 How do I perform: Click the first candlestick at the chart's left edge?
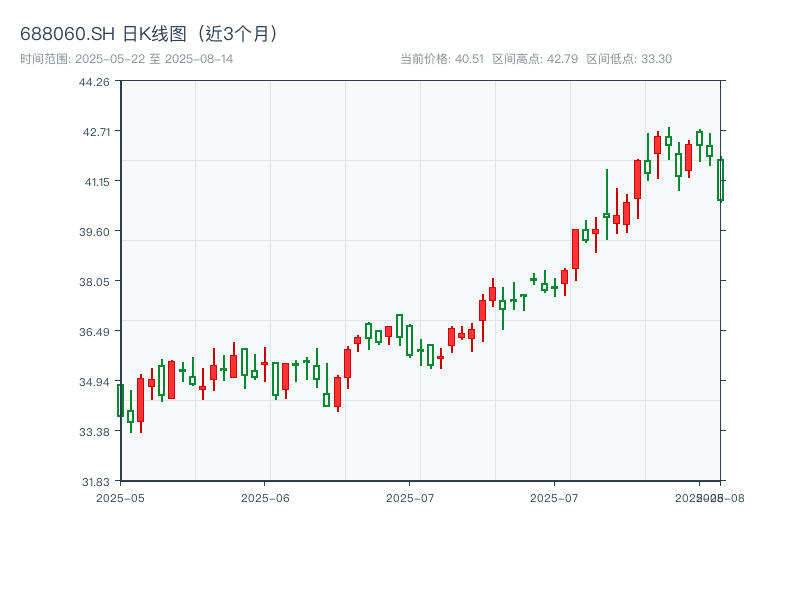tap(120, 400)
